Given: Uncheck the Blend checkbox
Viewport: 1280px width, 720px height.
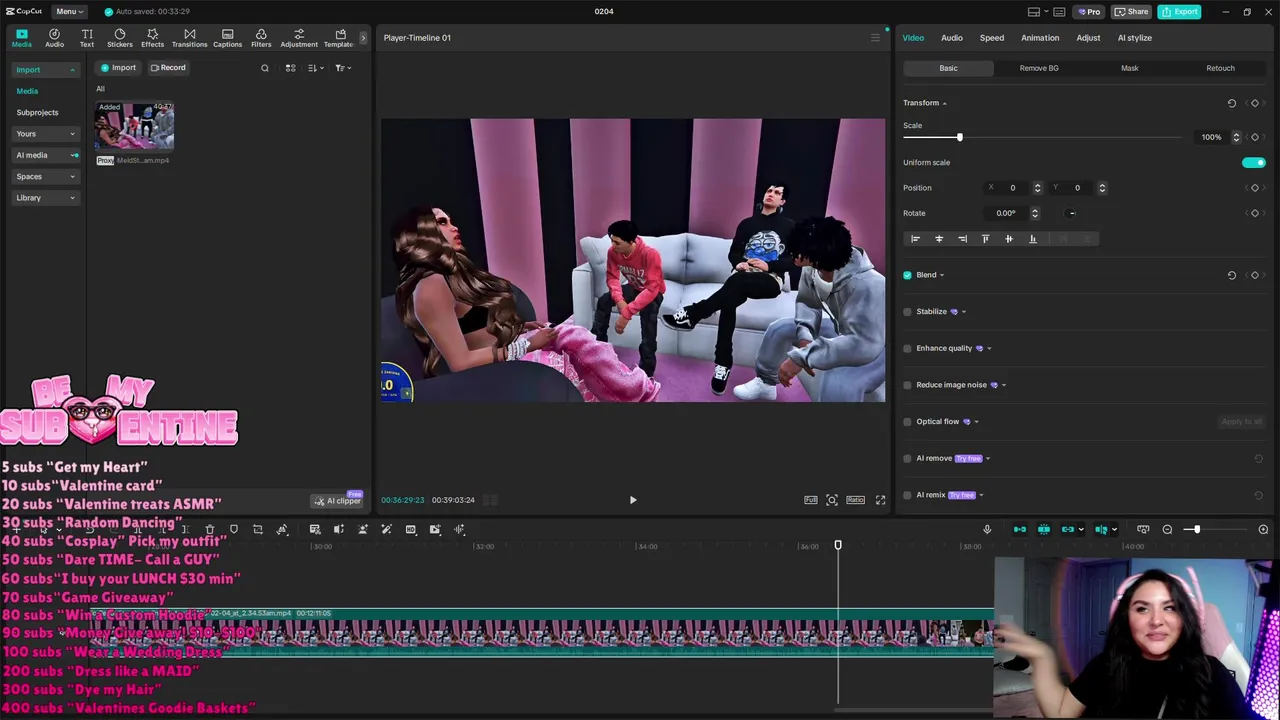Looking at the screenshot, I should (908, 275).
